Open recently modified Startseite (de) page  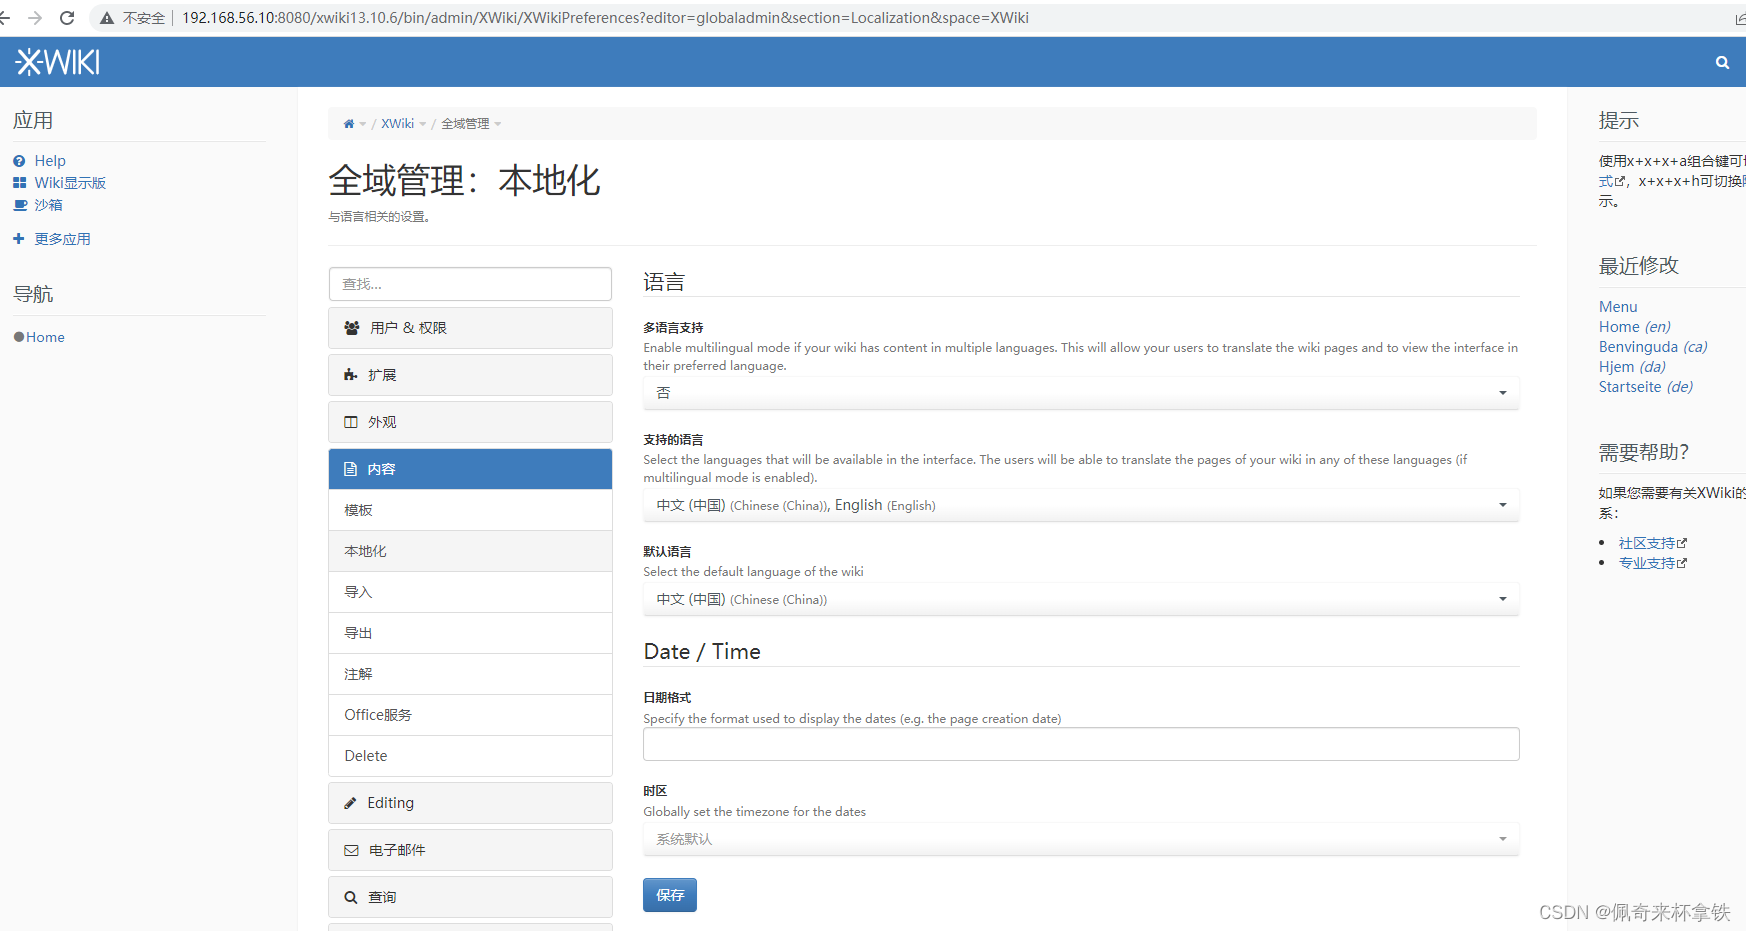[x=1646, y=387]
